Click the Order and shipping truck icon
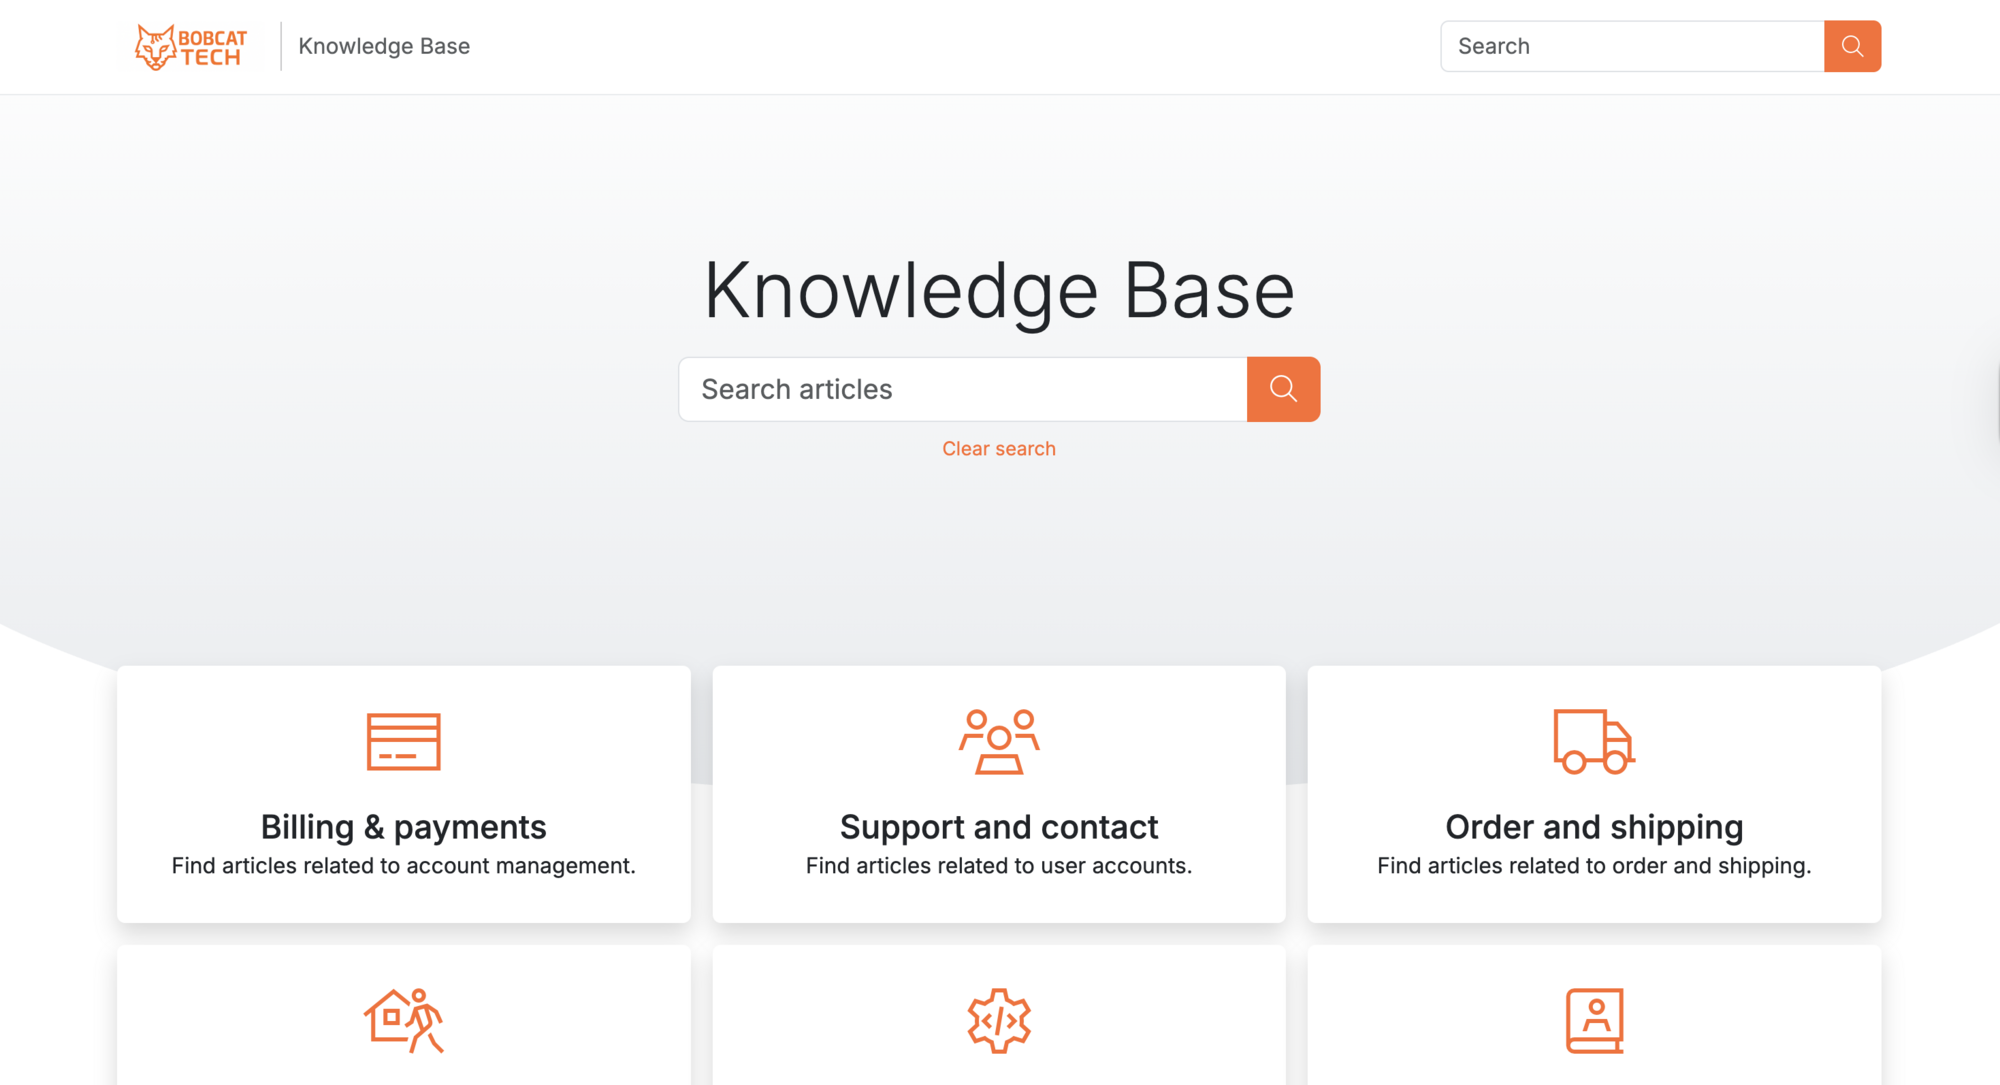Screen dimensions: 2000x1085 point(1594,741)
